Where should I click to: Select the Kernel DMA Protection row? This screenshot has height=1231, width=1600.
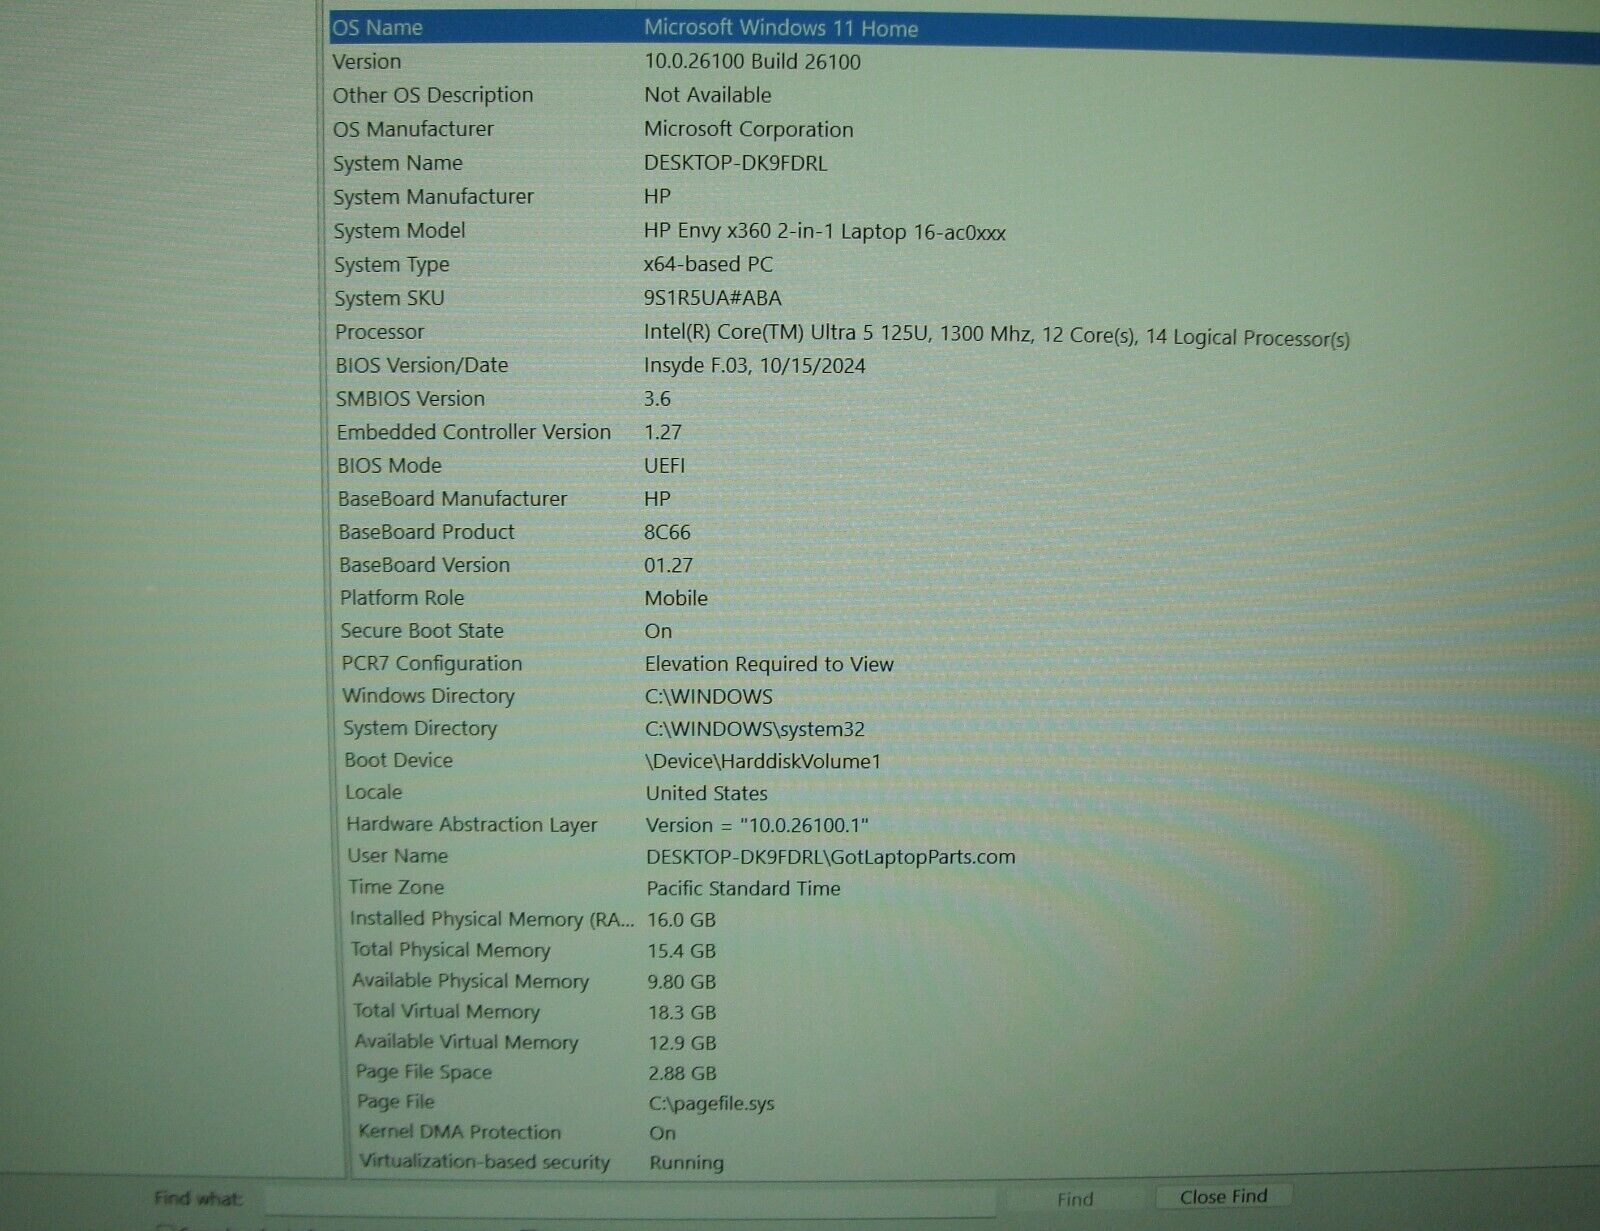coord(460,1132)
